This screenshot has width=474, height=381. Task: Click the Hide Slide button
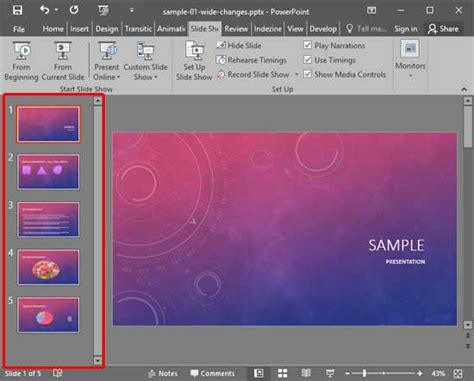239,45
